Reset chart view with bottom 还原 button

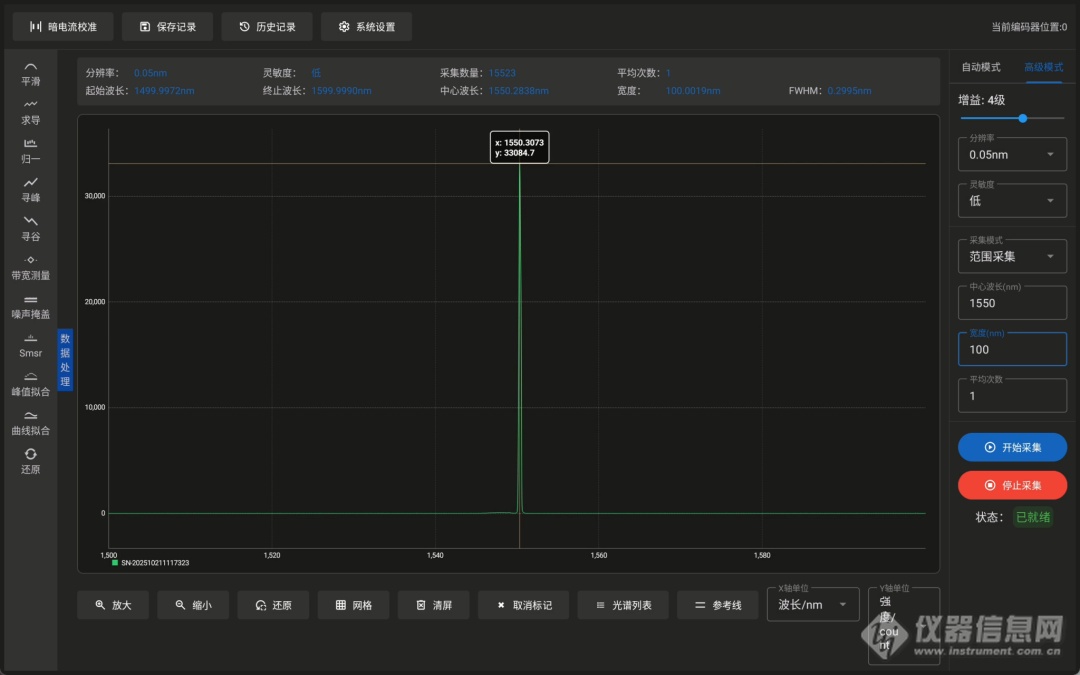pyautogui.click(x=273, y=605)
